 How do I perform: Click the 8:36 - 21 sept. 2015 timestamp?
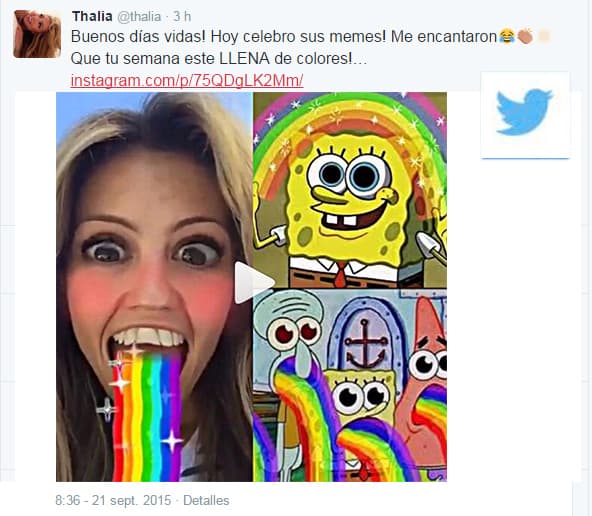tap(113, 500)
